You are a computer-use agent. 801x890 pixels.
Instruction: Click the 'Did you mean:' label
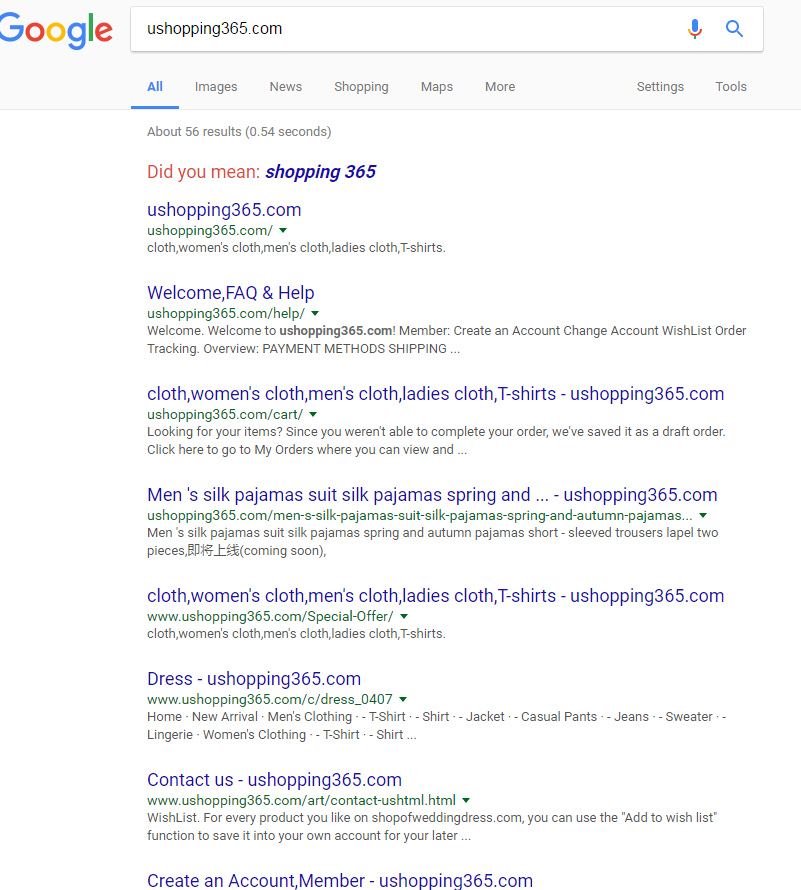click(203, 172)
